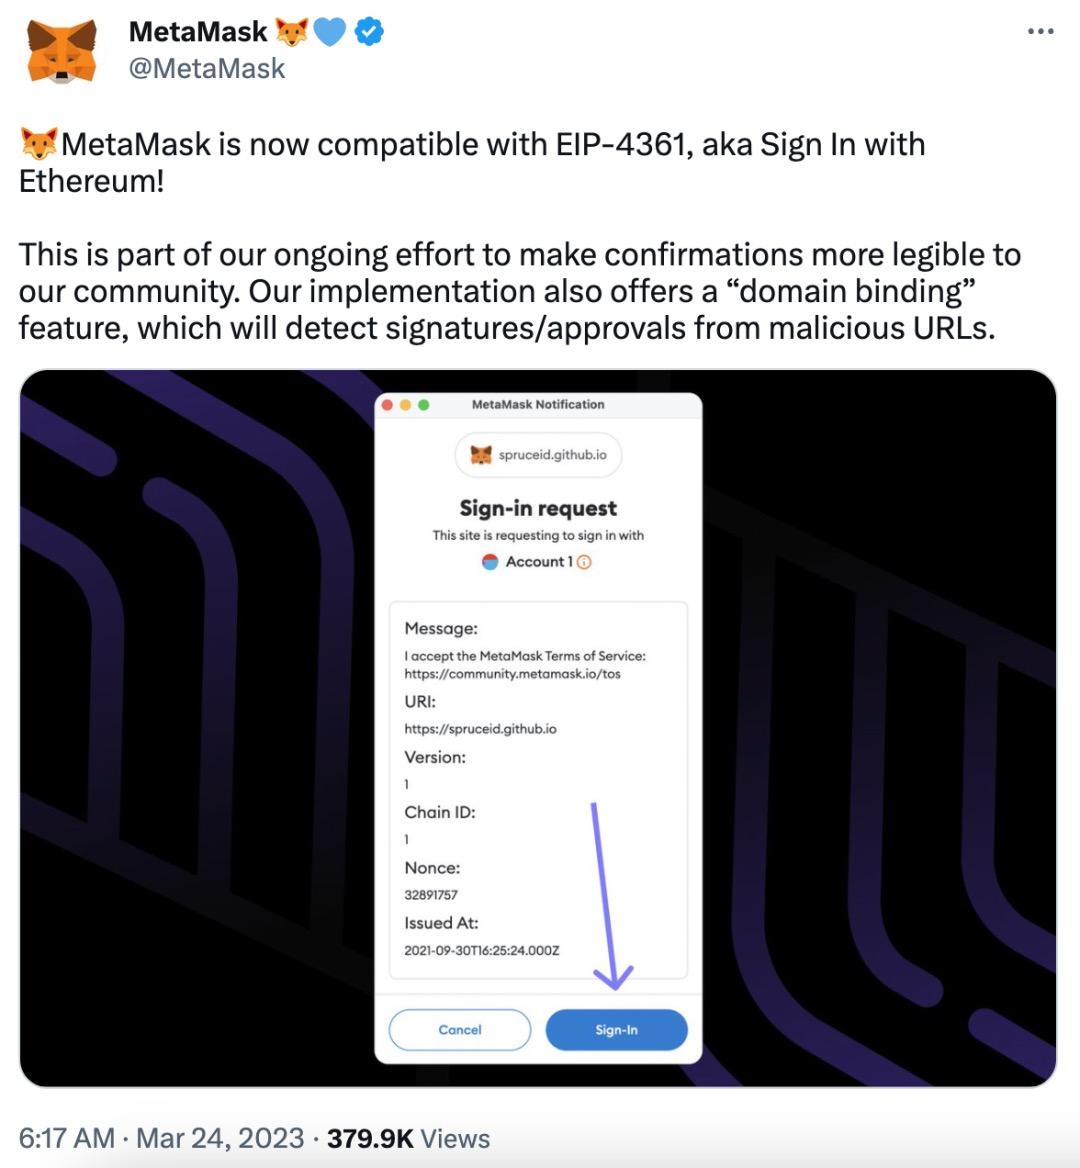Open the 379.9K Views count
This screenshot has height=1168, width=1080.
[408, 1138]
